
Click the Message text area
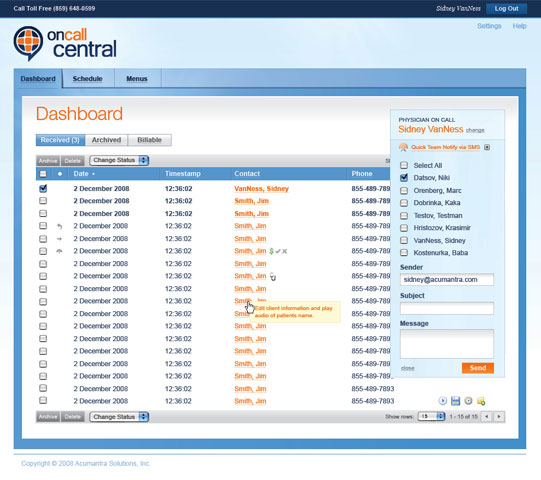447,344
